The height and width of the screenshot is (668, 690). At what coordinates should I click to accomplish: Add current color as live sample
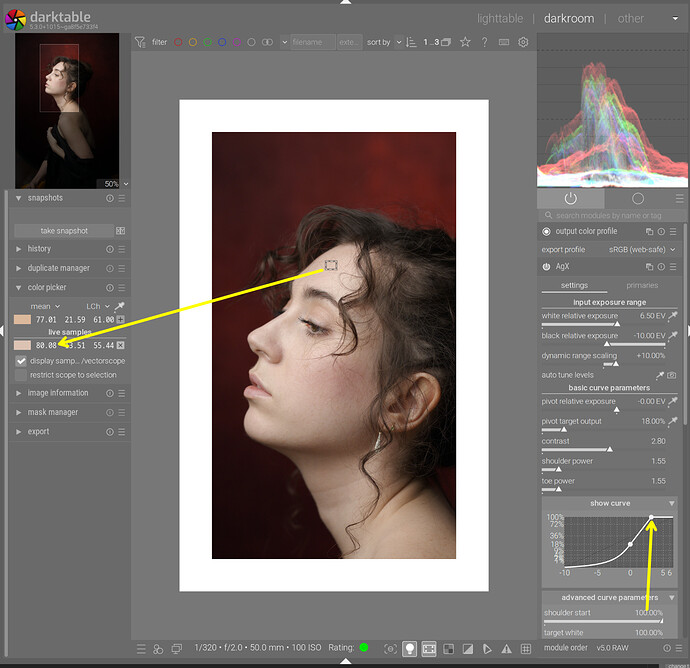click(x=120, y=319)
